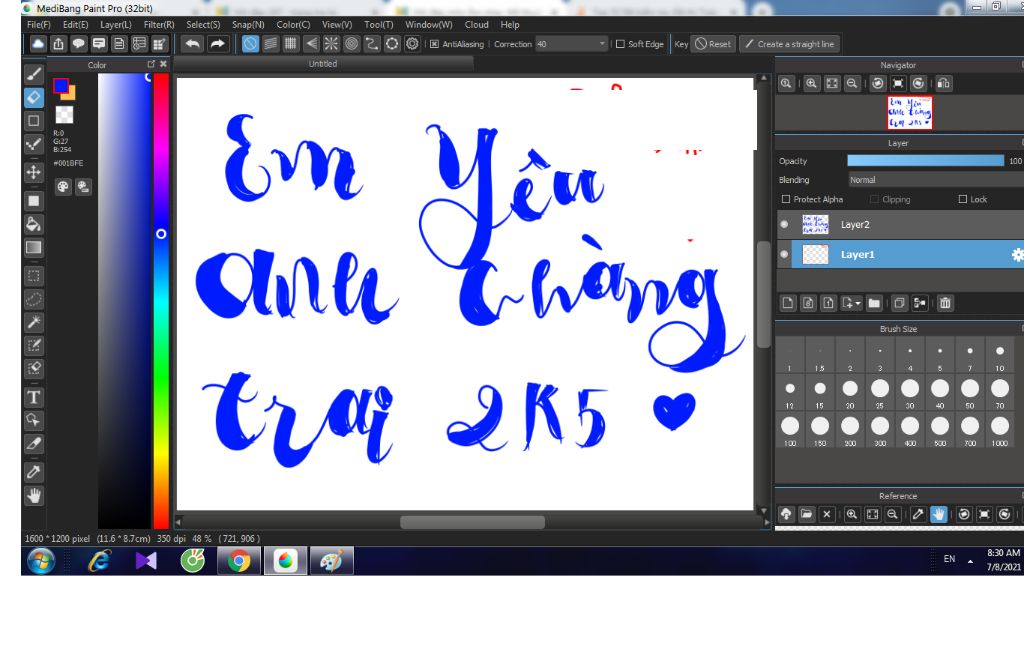Turn off the Snap Off button

point(250,44)
